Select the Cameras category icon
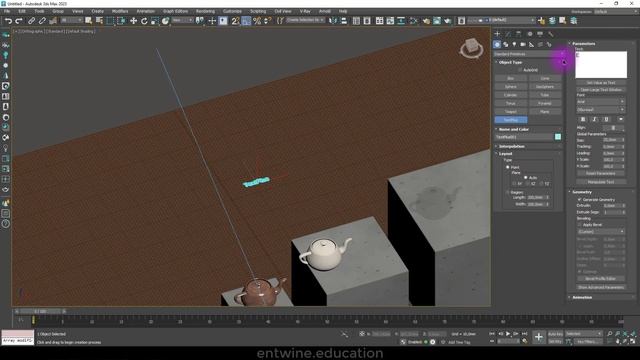The width and height of the screenshot is (640, 360). coord(523,44)
